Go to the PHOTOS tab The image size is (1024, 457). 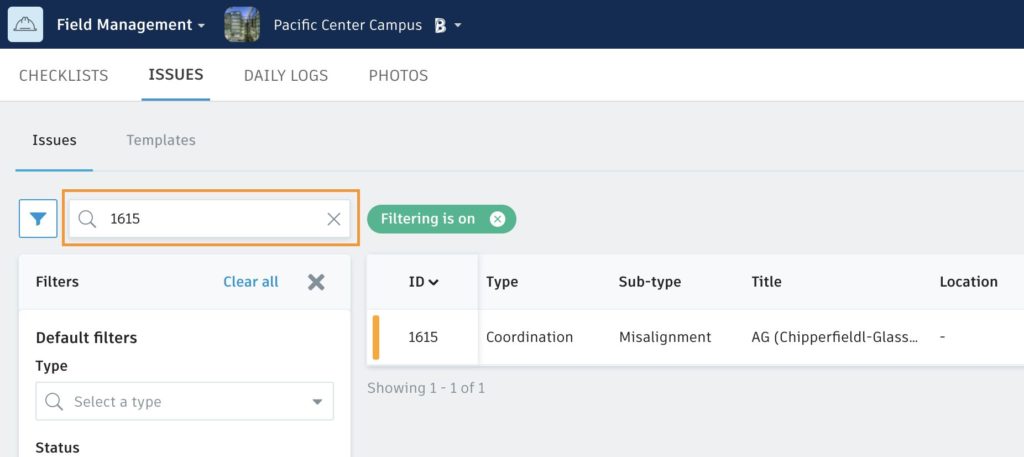click(398, 76)
